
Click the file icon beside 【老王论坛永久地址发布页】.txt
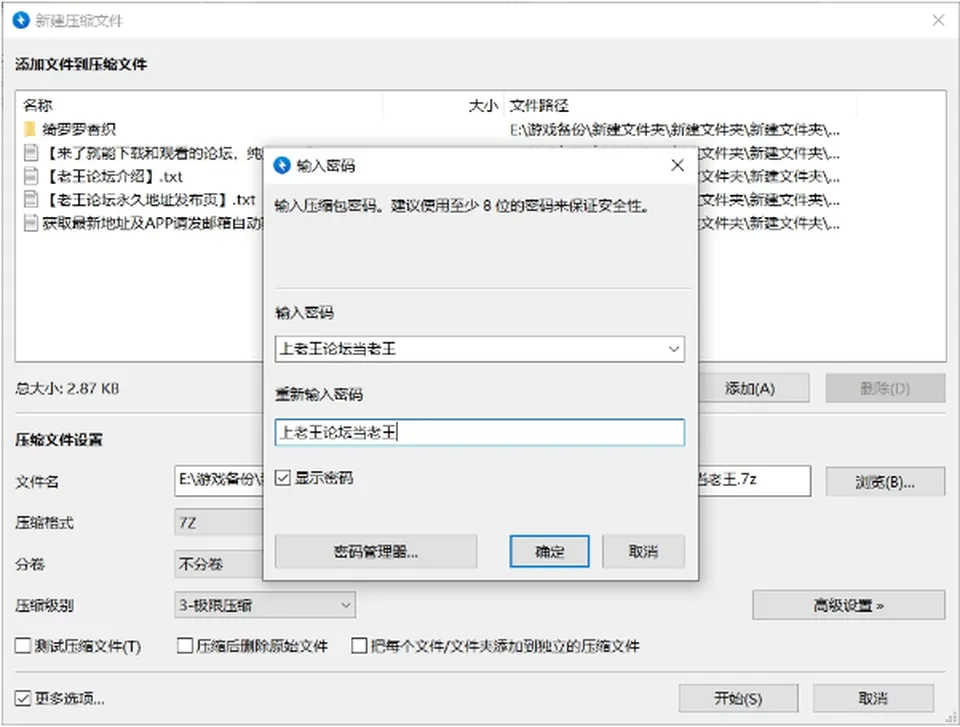click(x=30, y=200)
